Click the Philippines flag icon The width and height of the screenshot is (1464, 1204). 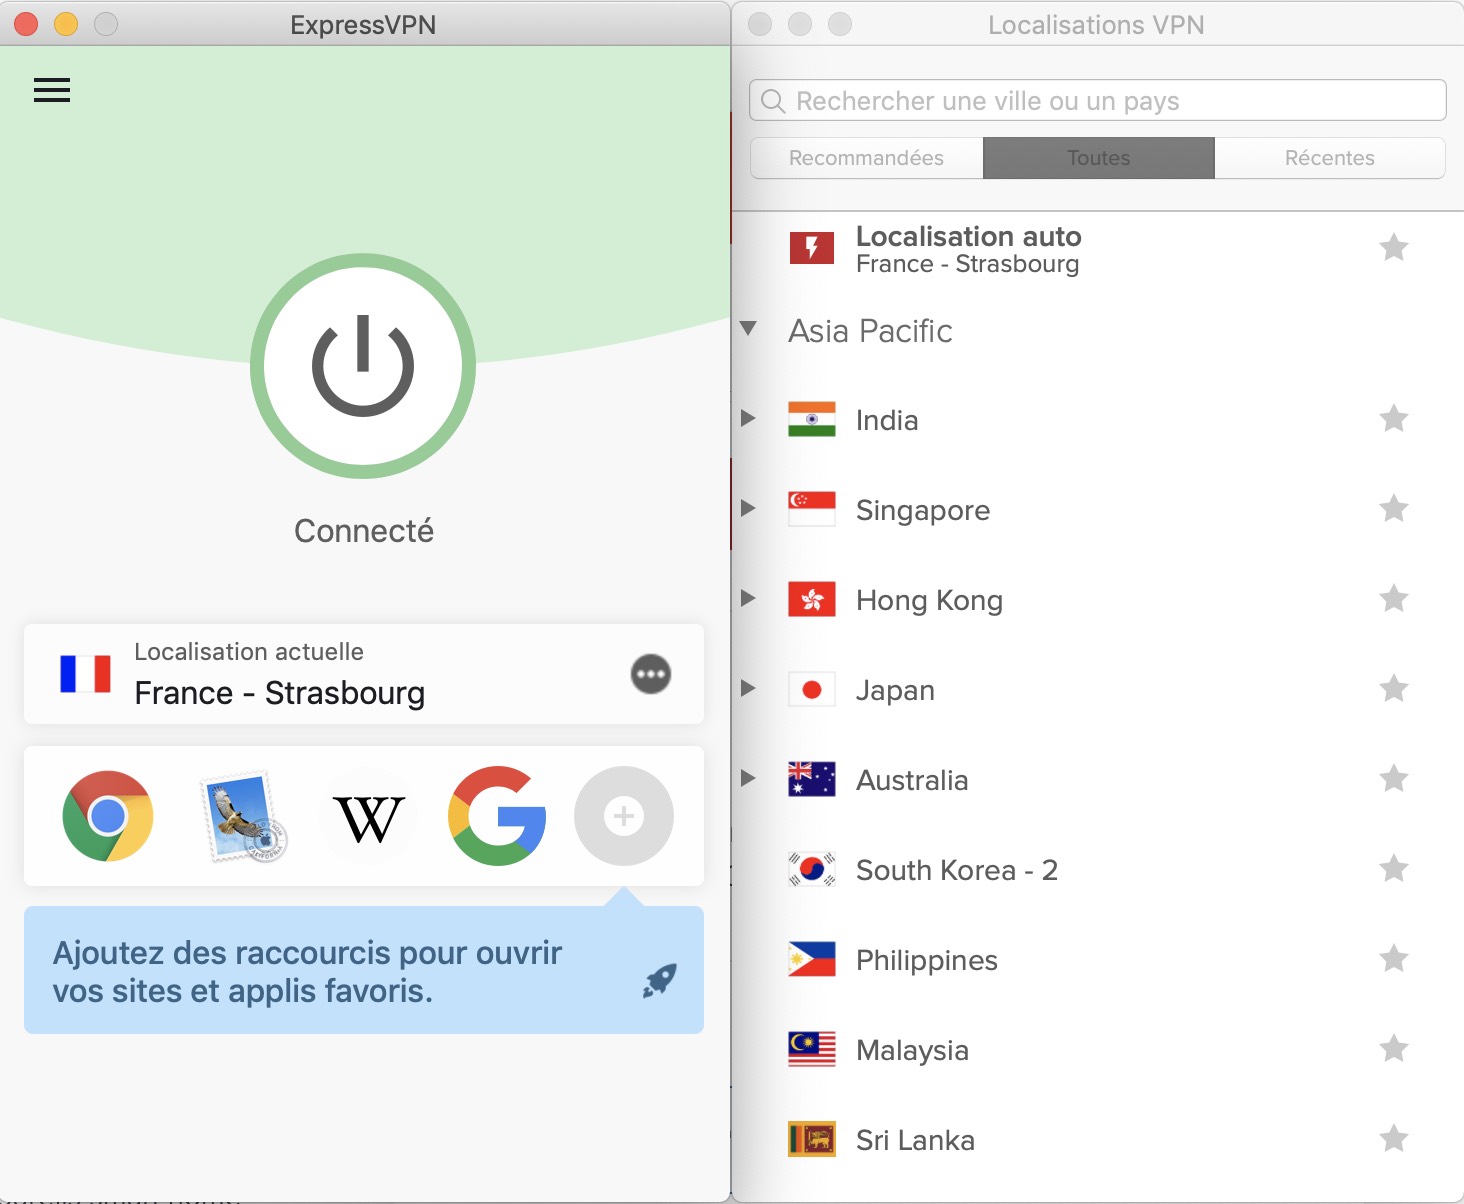pos(812,959)
